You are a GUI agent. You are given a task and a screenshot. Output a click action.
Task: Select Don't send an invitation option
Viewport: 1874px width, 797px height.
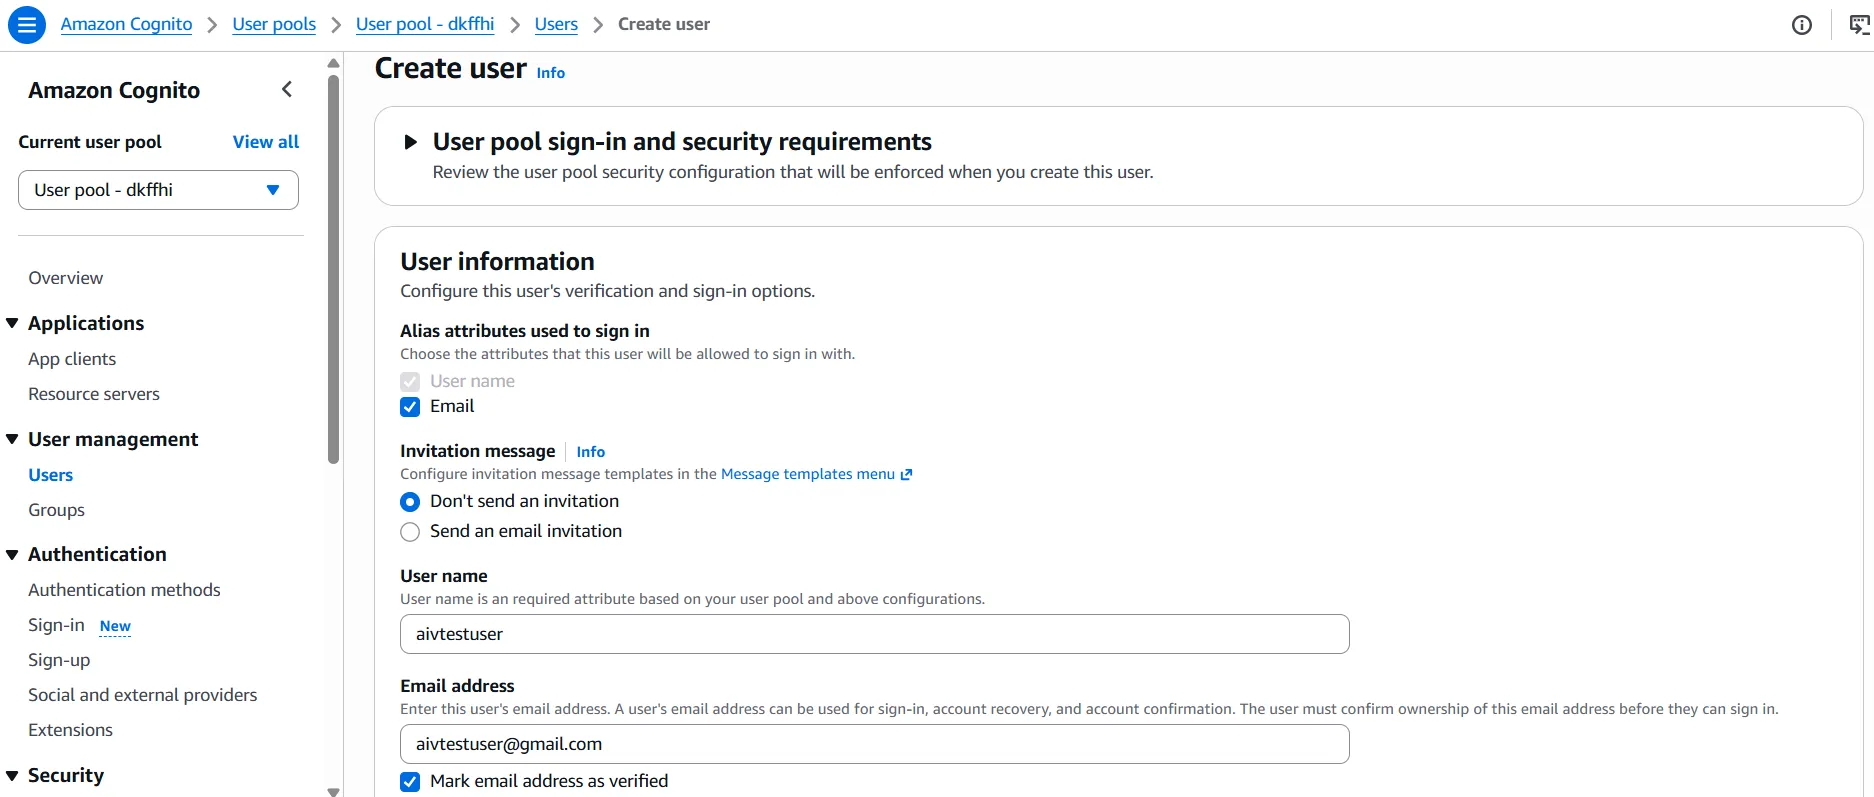410,502
